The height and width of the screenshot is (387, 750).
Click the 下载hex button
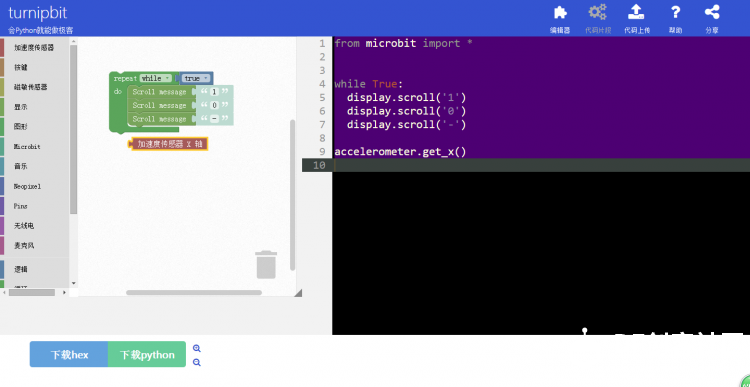[69, 354]
